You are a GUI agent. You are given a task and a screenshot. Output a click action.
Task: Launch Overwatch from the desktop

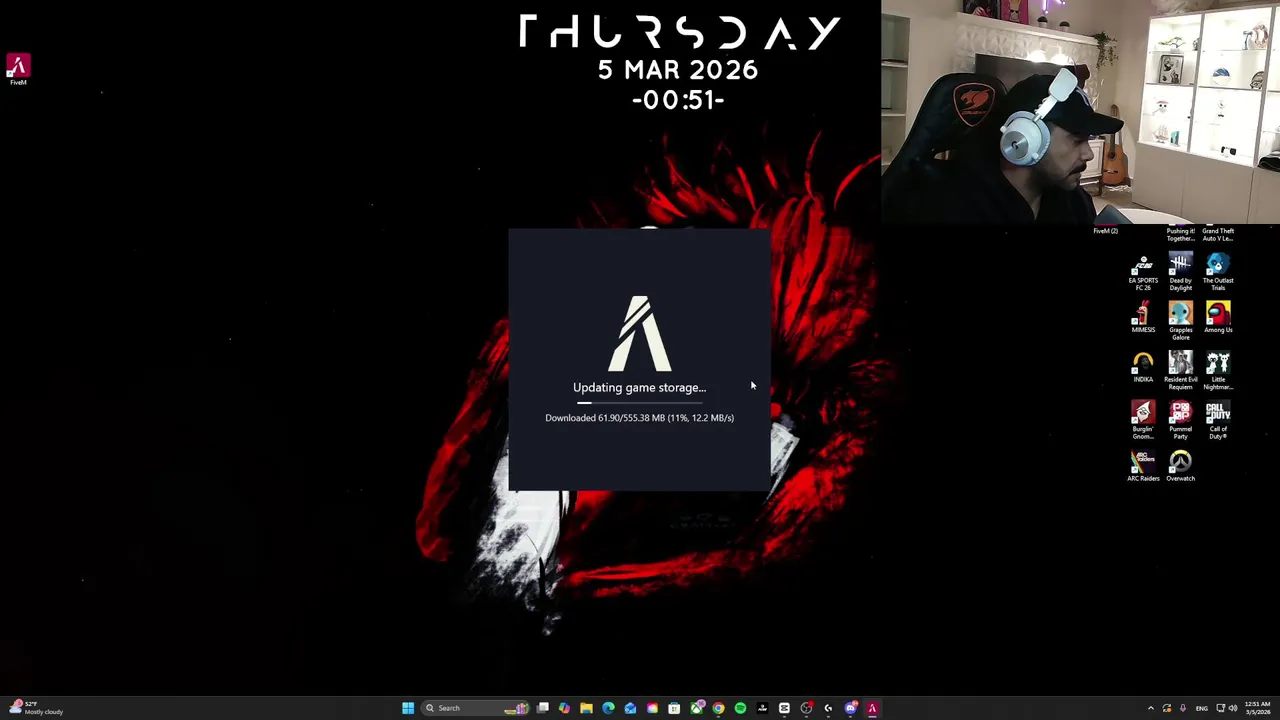[x=1180, y=466]
